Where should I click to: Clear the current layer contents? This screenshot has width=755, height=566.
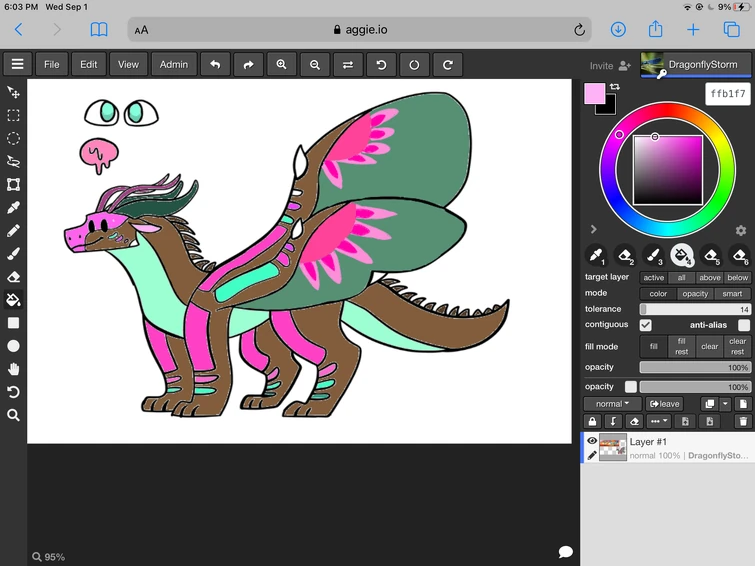tap(634, 421)
